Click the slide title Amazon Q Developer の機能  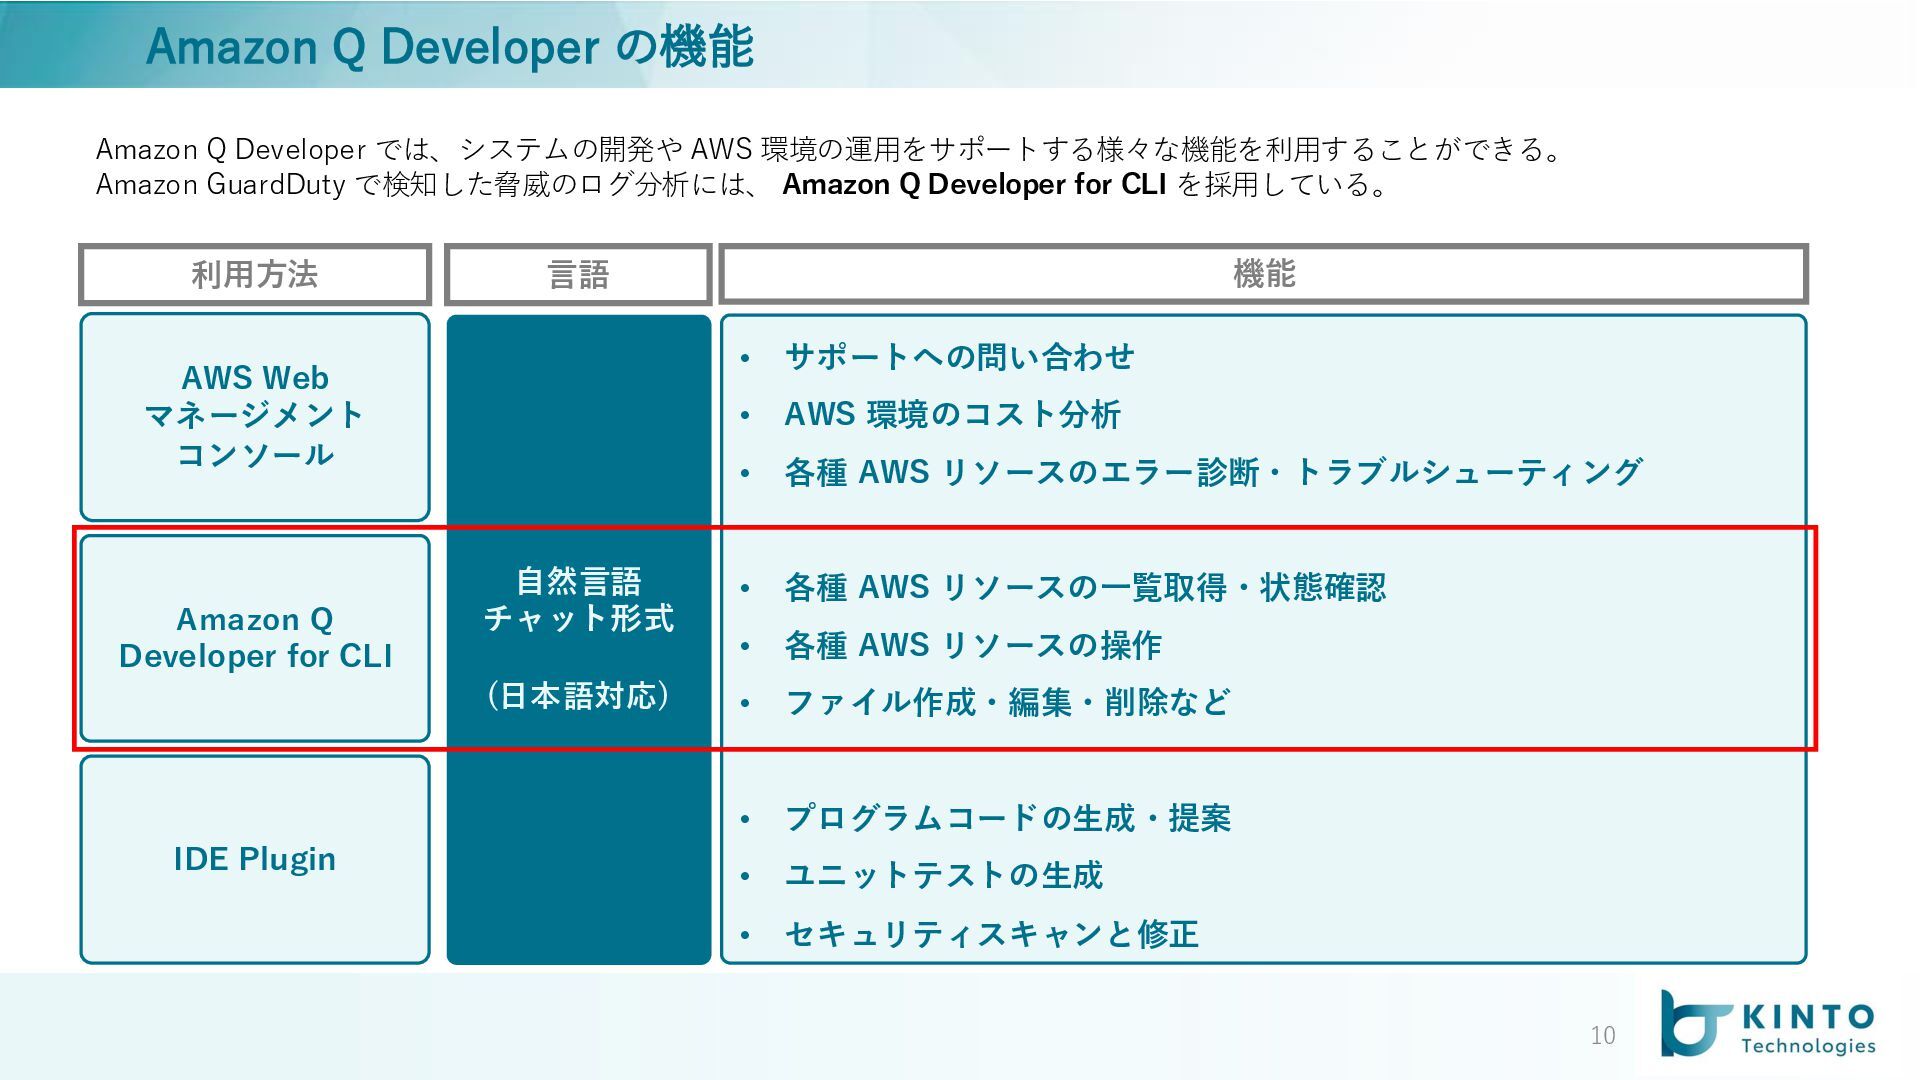coord(449,47)
